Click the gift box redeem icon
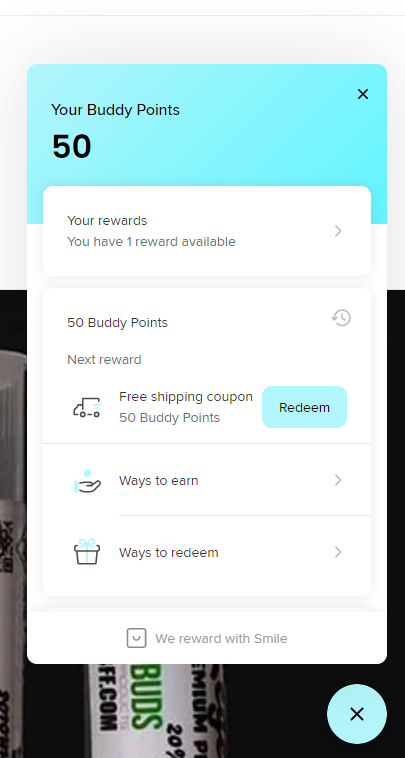405x758 pixels. click(87, 552)
